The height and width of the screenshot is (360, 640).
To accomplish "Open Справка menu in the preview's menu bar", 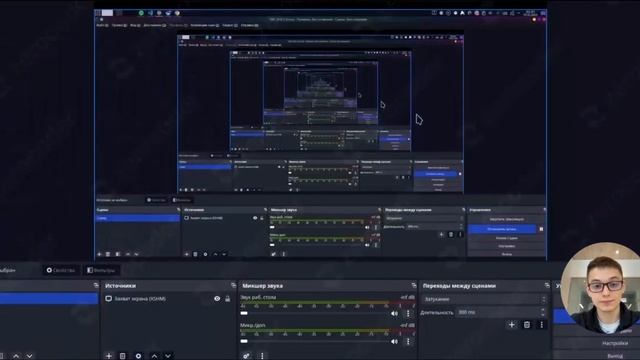I will (x=249, y=25).
